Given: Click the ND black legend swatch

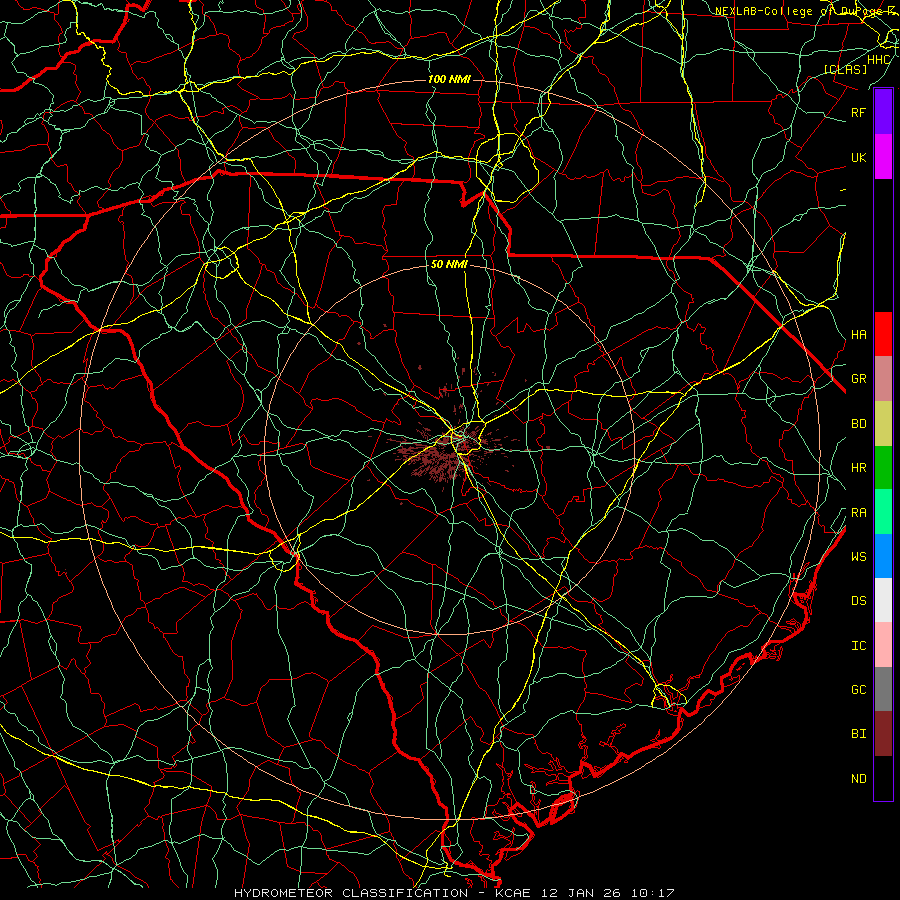Looking at the screenshot, I should [x=883, y=778].
